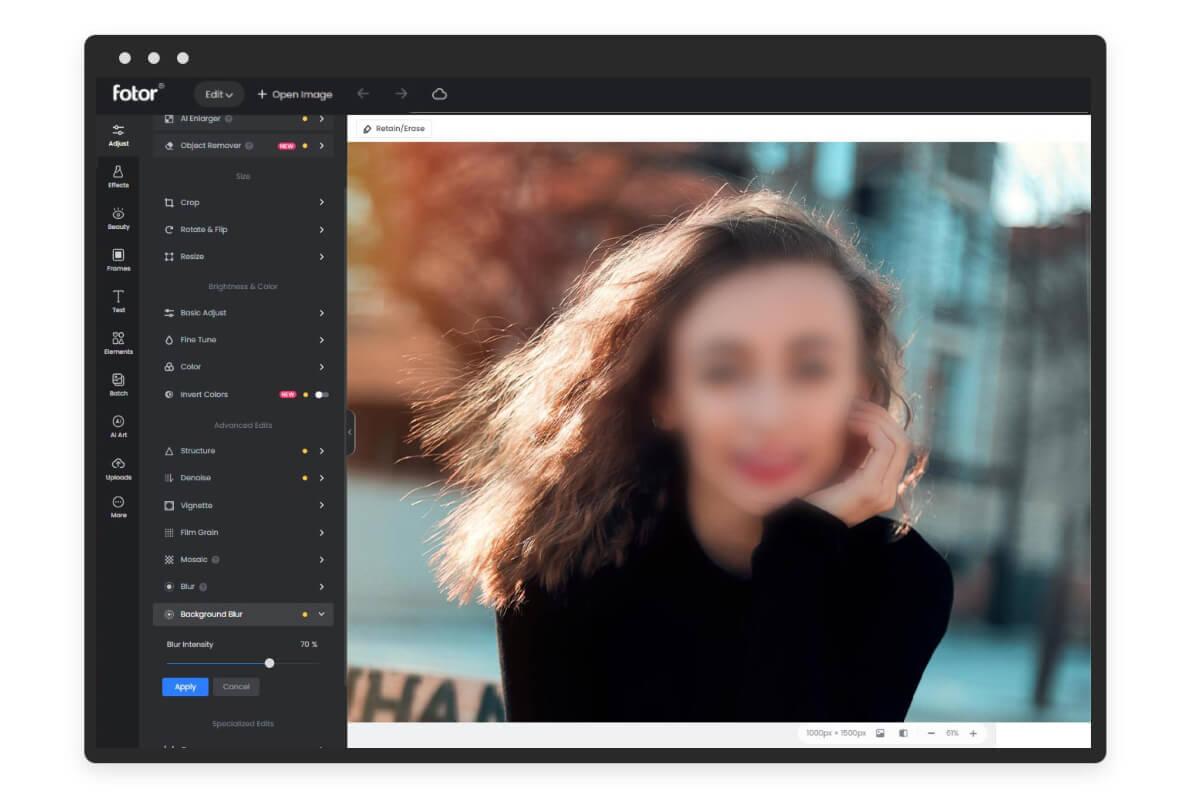Screen dimensions: 1200x800
Task: Expand the Film Grain chevron
Action: click(x=321, y=533)
